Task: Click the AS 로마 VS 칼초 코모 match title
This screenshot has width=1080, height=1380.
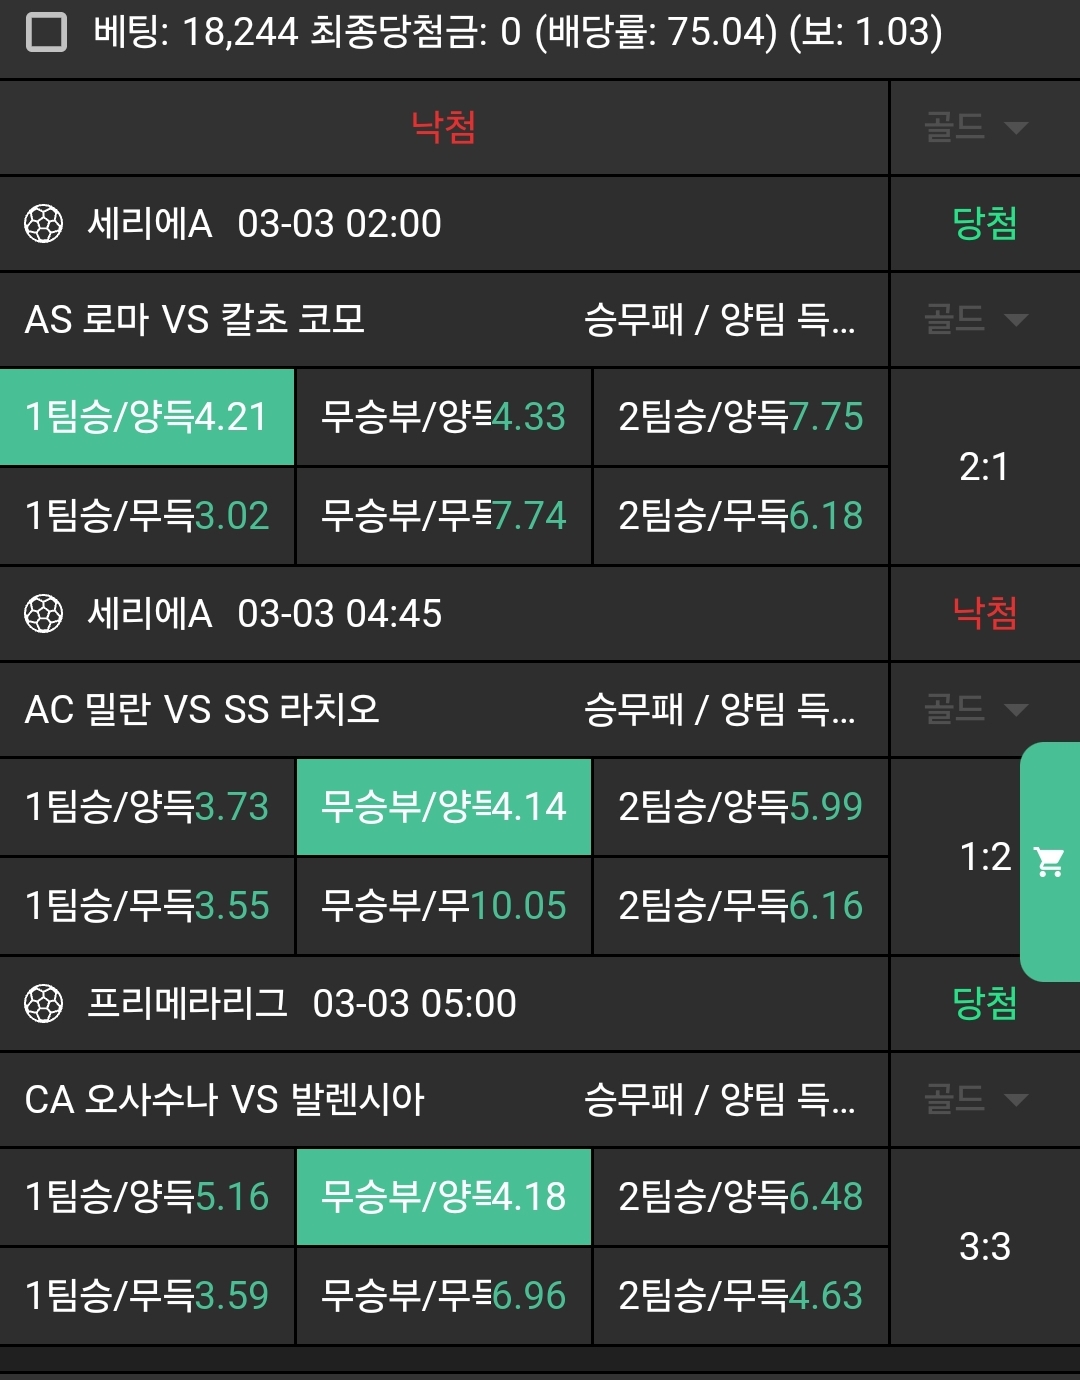Action: 195,320
